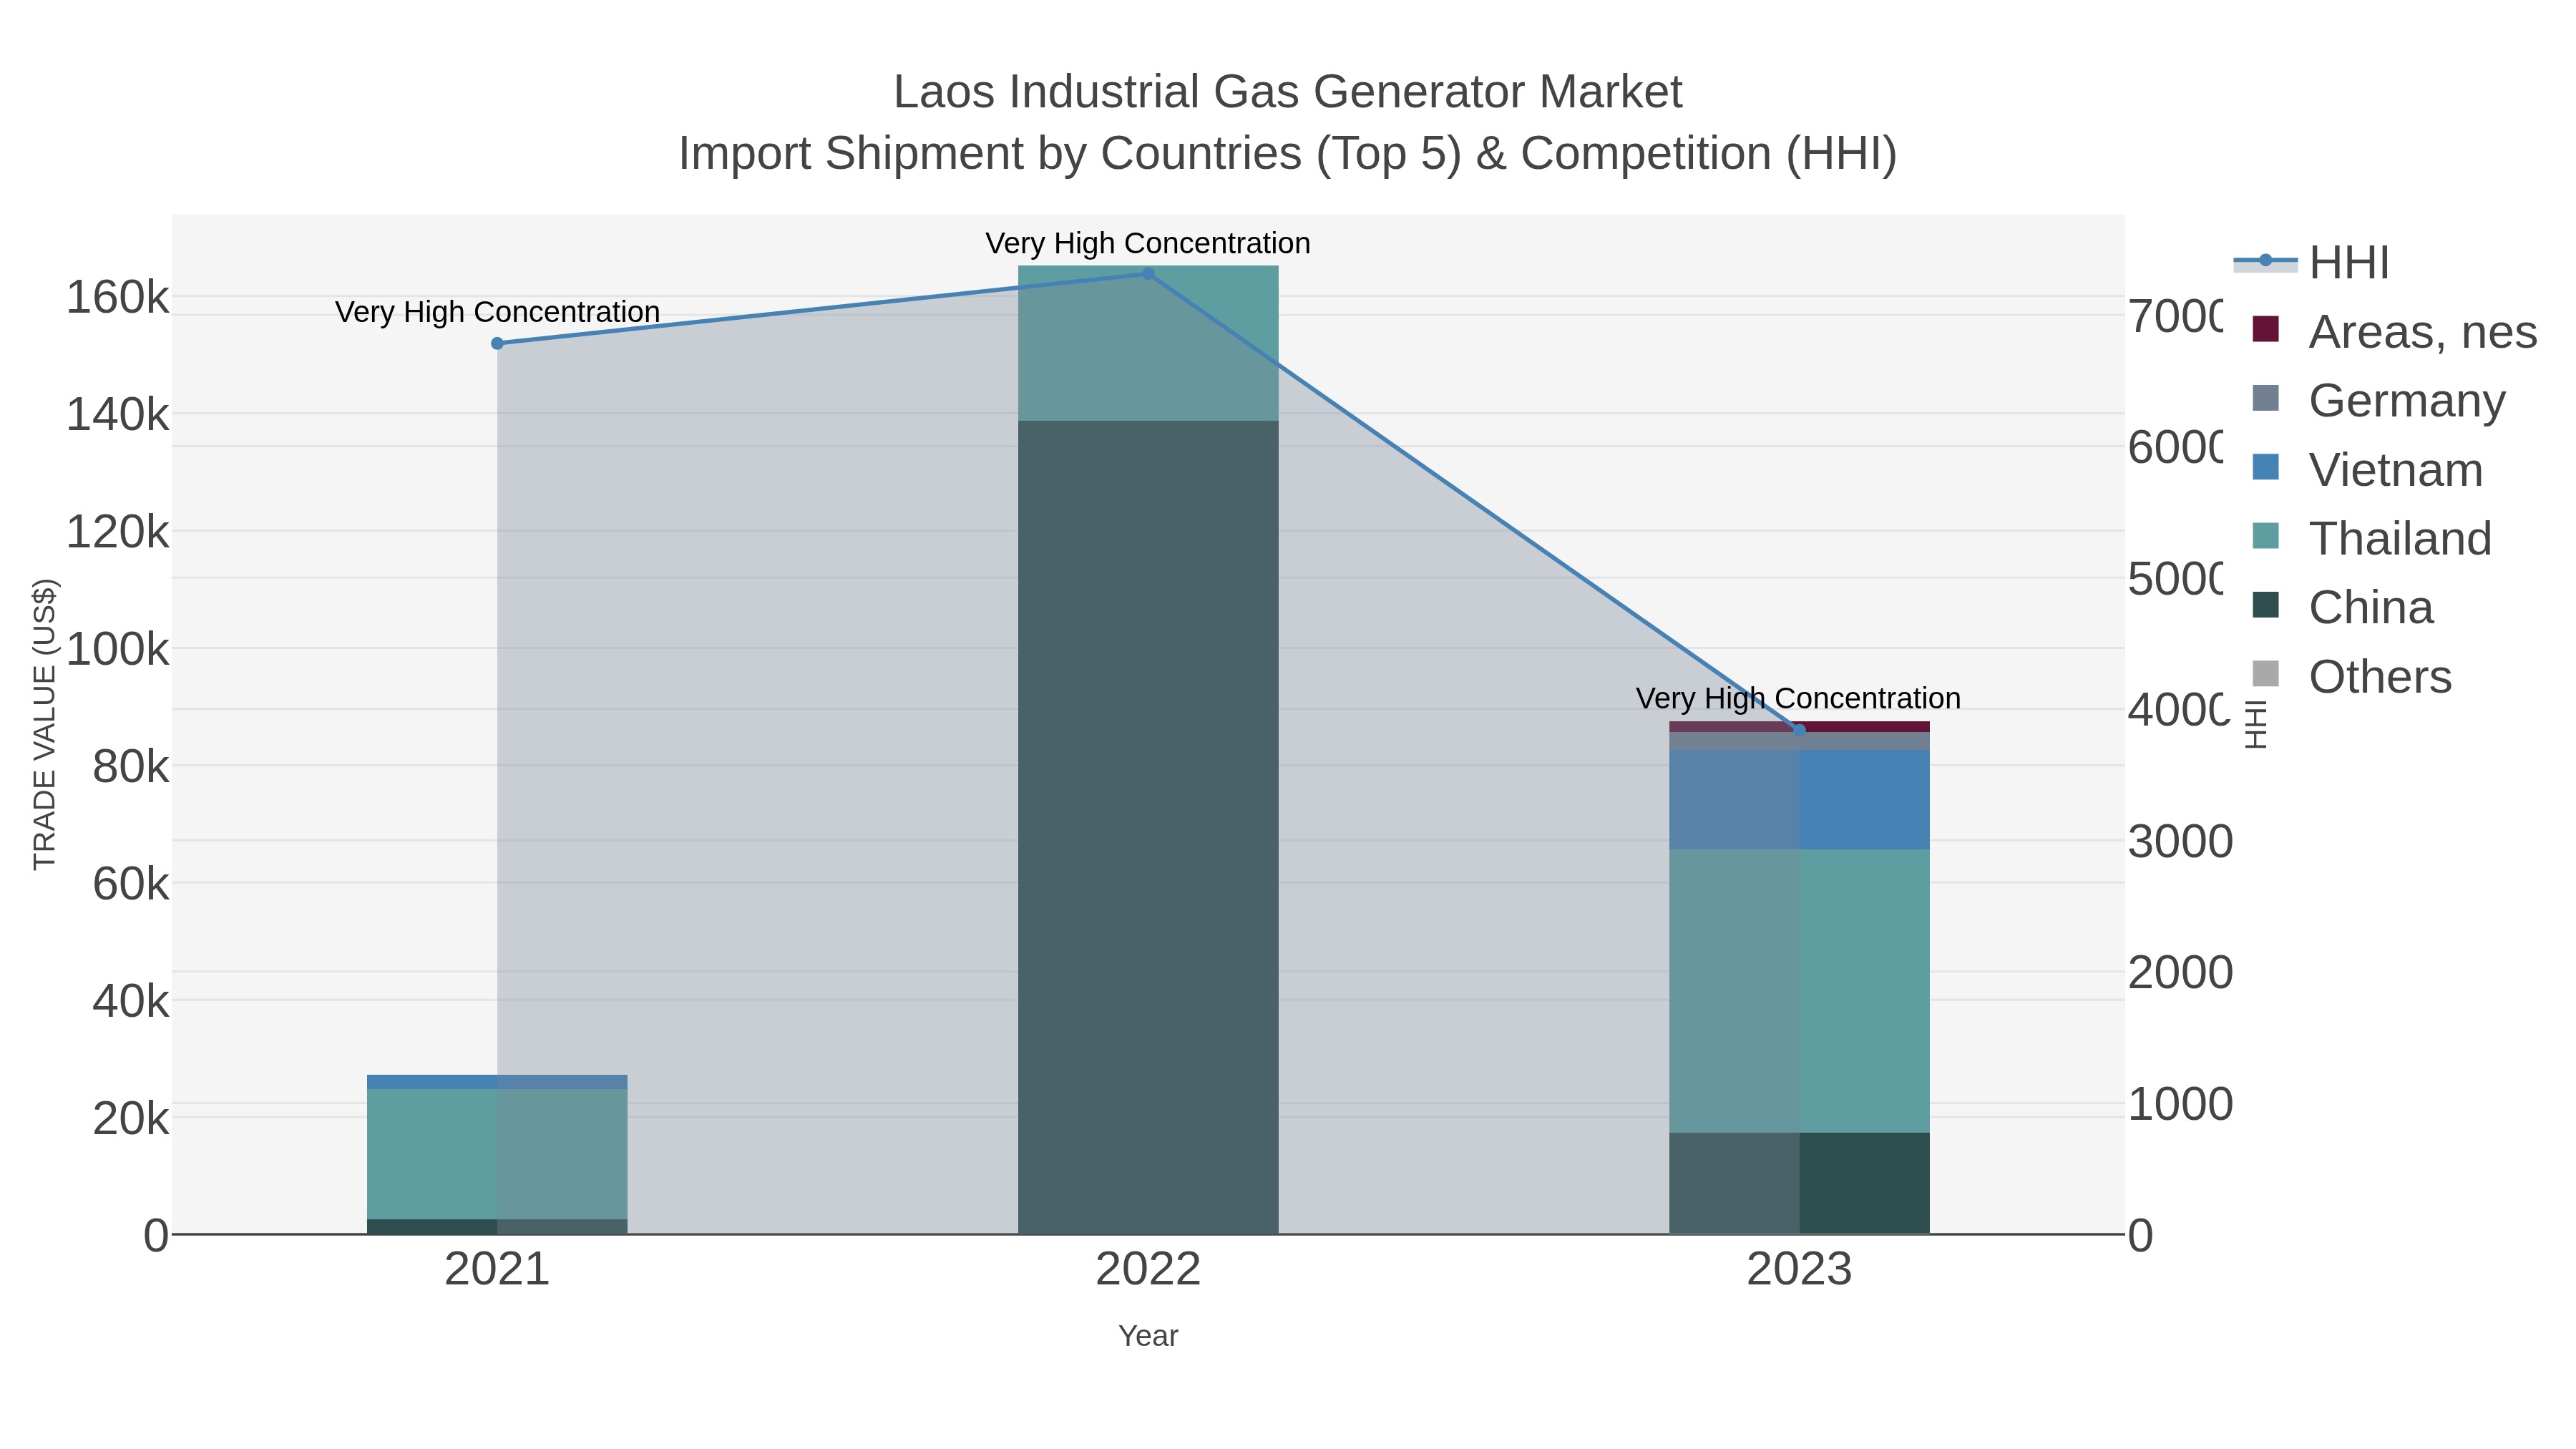Select the Thailand bar segment in 2022
Image resolution: width=2576 pixels, height=1449 pixels.
pyautogui.click(x=1148, y=343)
